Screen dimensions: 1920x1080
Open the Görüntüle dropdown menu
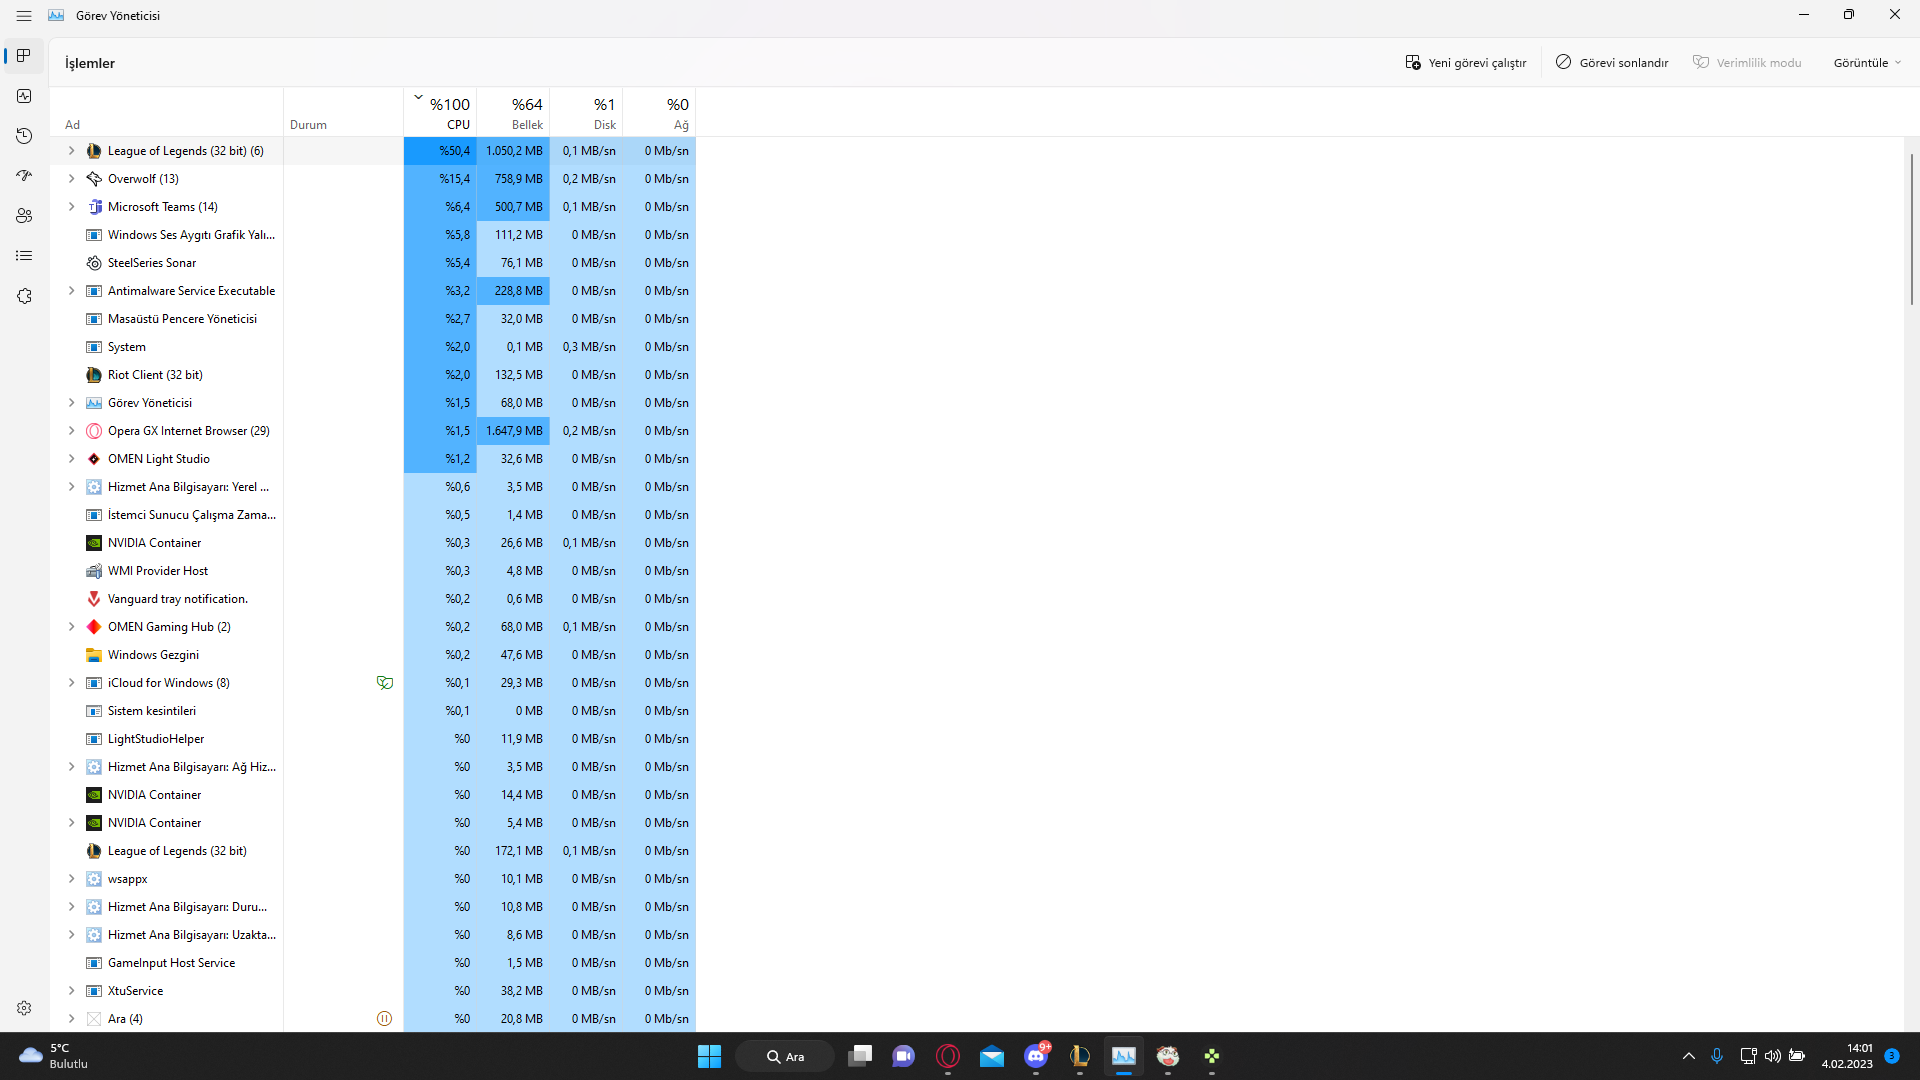[x=1866, y=63]
